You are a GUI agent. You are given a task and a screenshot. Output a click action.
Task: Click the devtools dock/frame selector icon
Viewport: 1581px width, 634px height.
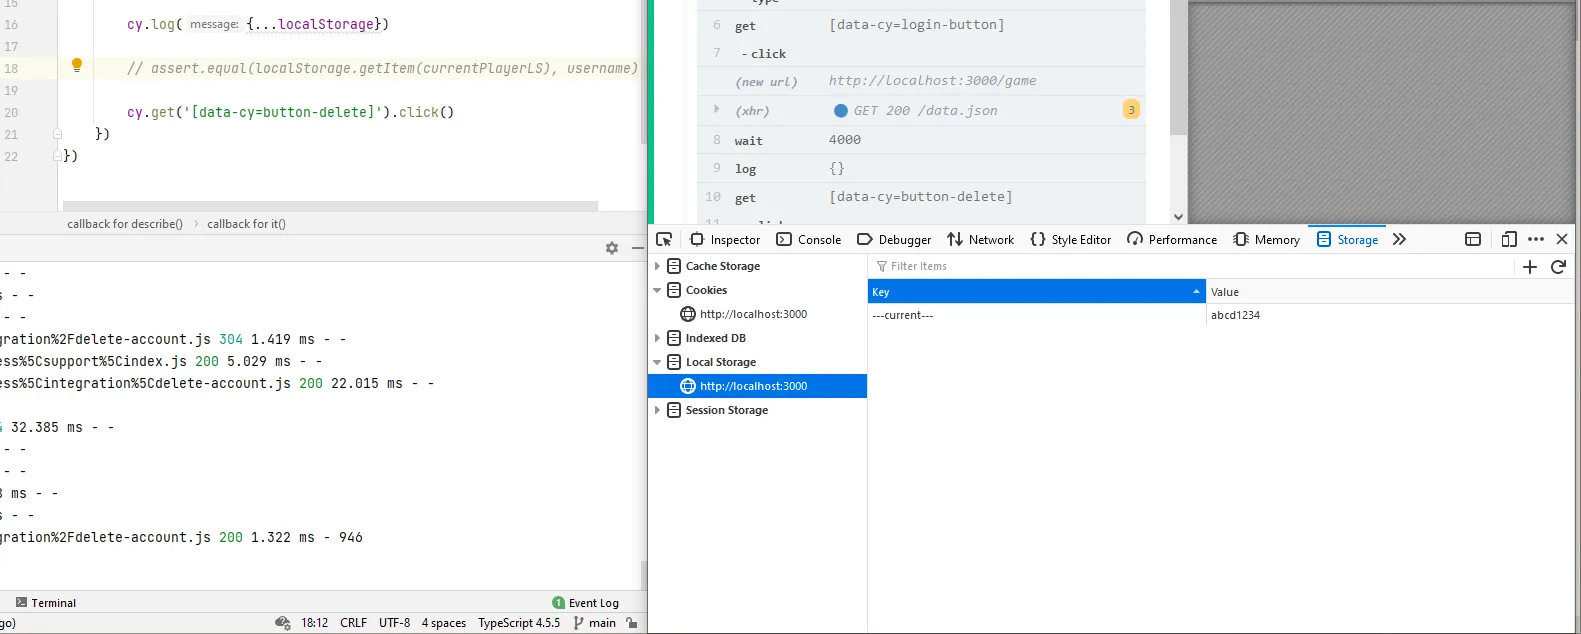(1473, 239)
